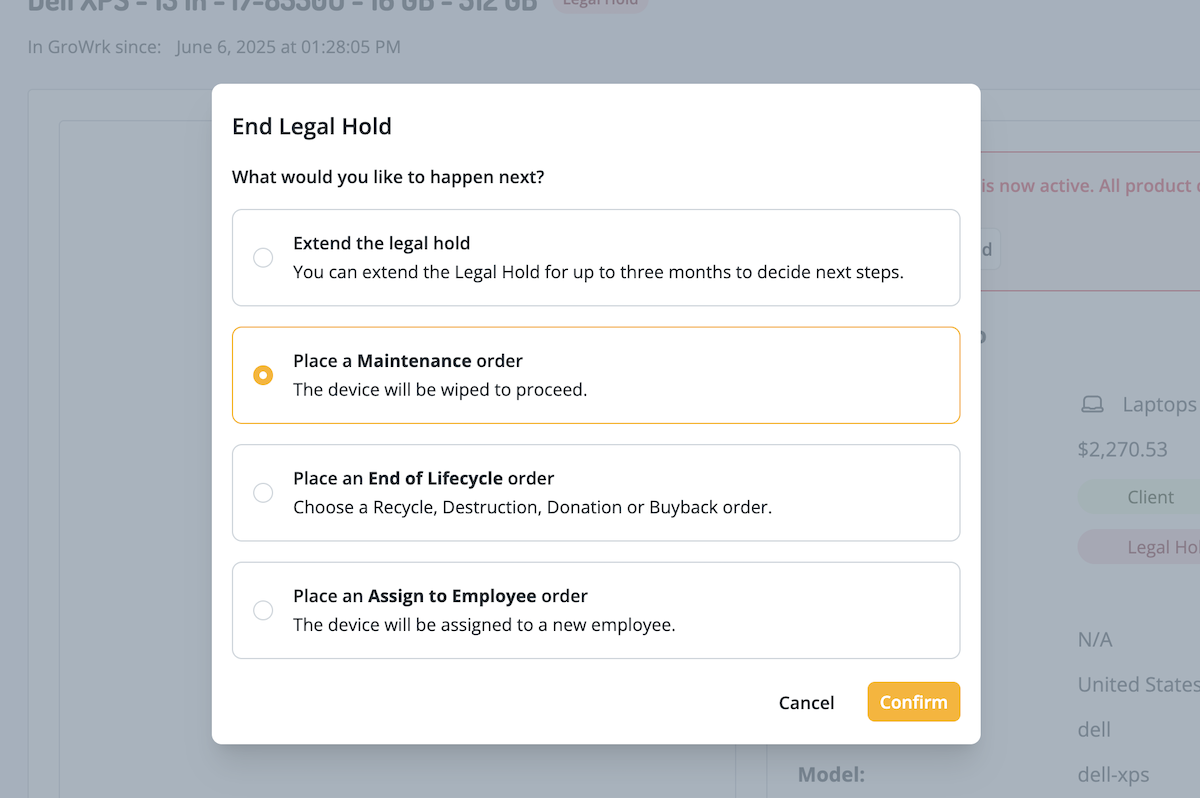The width and height of the screenshot is (1200, 798).
Task: Click the June 6, 2025 date text
Action: point(287,46)
